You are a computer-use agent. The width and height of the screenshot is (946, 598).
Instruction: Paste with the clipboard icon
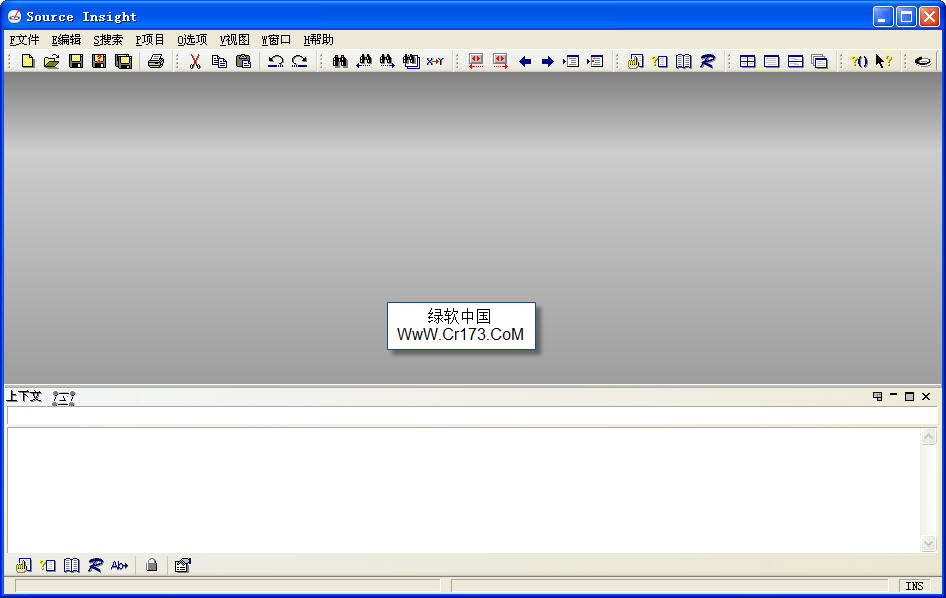(243, 61)
